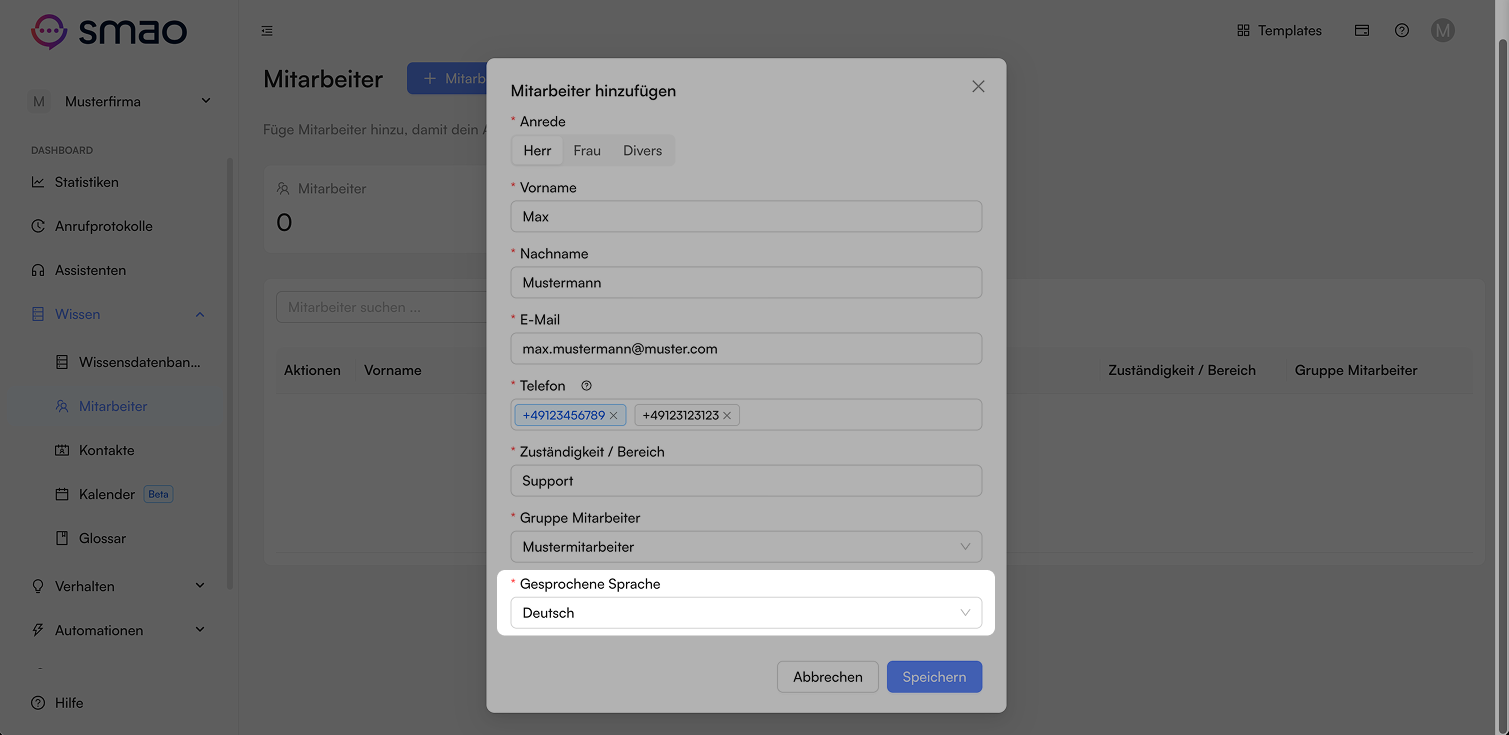Open the help question-mark icon in header

(1402, 31)
